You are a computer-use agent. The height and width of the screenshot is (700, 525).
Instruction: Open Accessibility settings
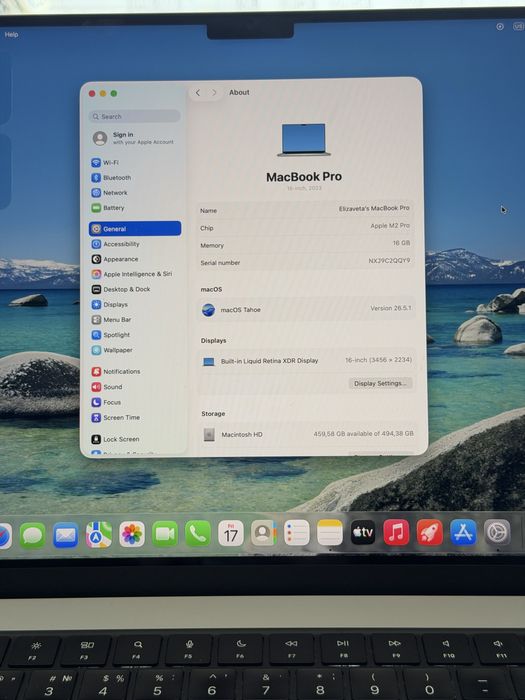click(115, 244)
